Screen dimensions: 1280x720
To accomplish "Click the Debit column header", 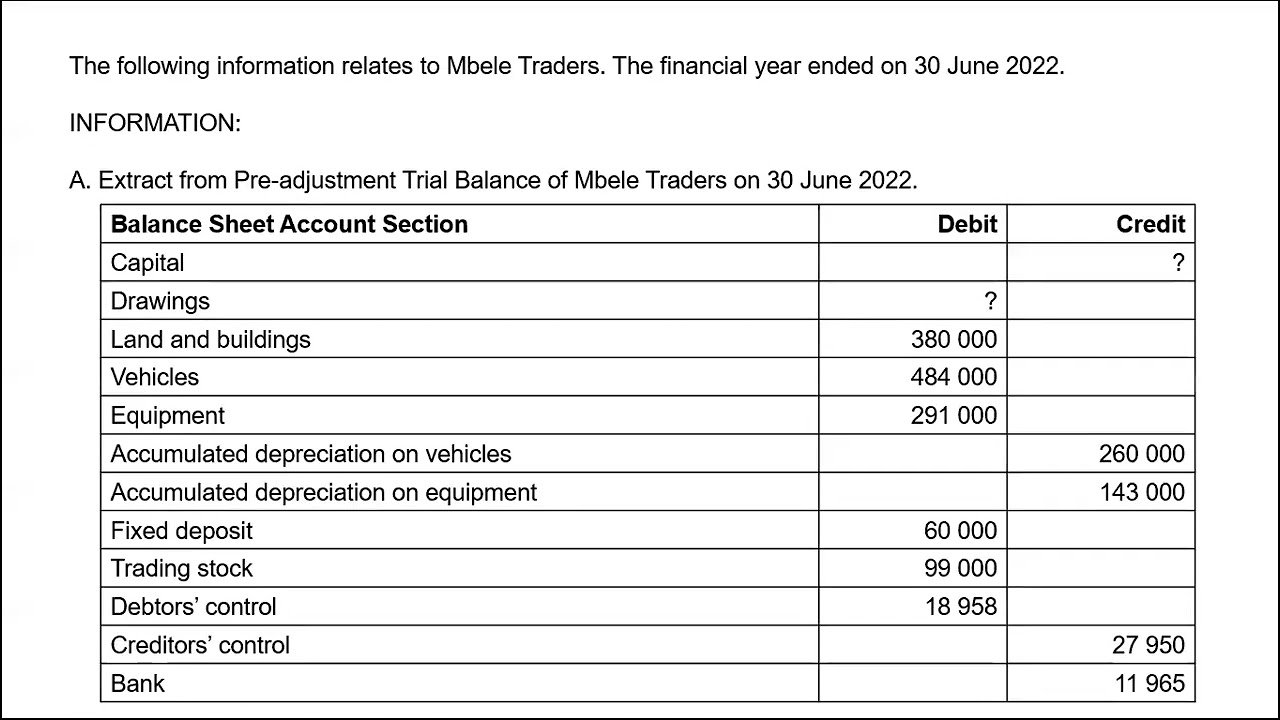I will pyautogui.click(x=967, y=225).
